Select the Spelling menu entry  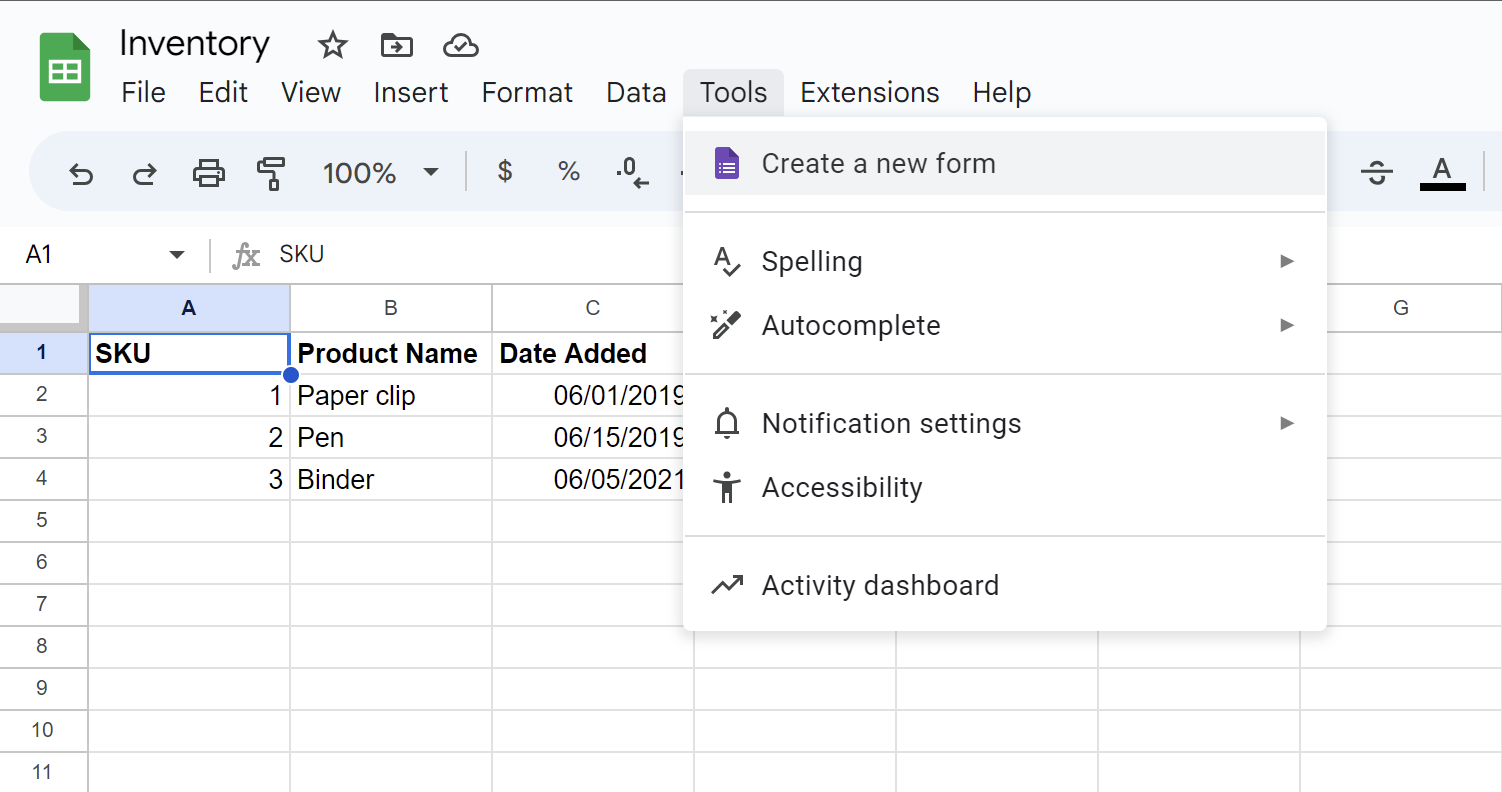pyautogui.click(x=1005, y=262)
